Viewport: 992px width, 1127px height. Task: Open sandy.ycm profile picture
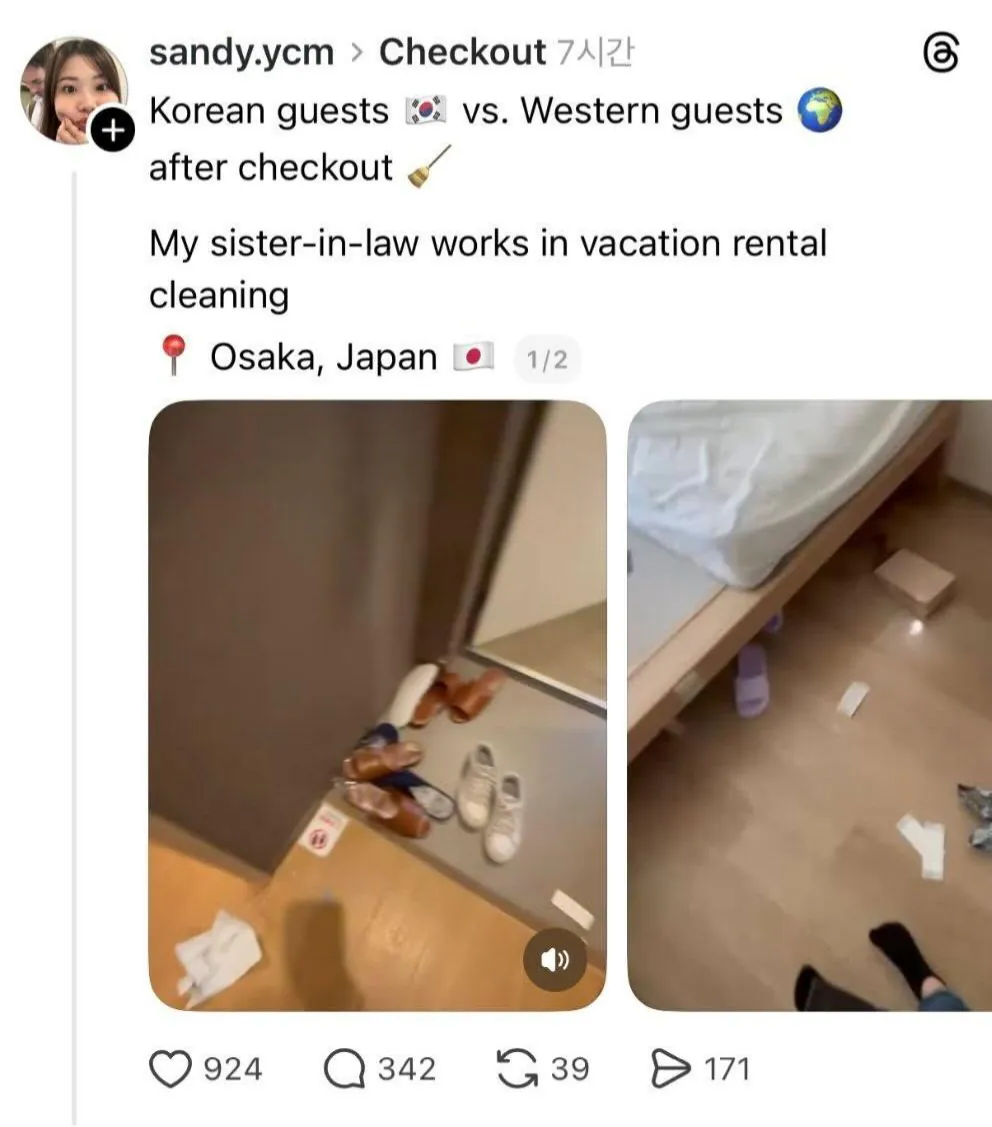point(74,91)
